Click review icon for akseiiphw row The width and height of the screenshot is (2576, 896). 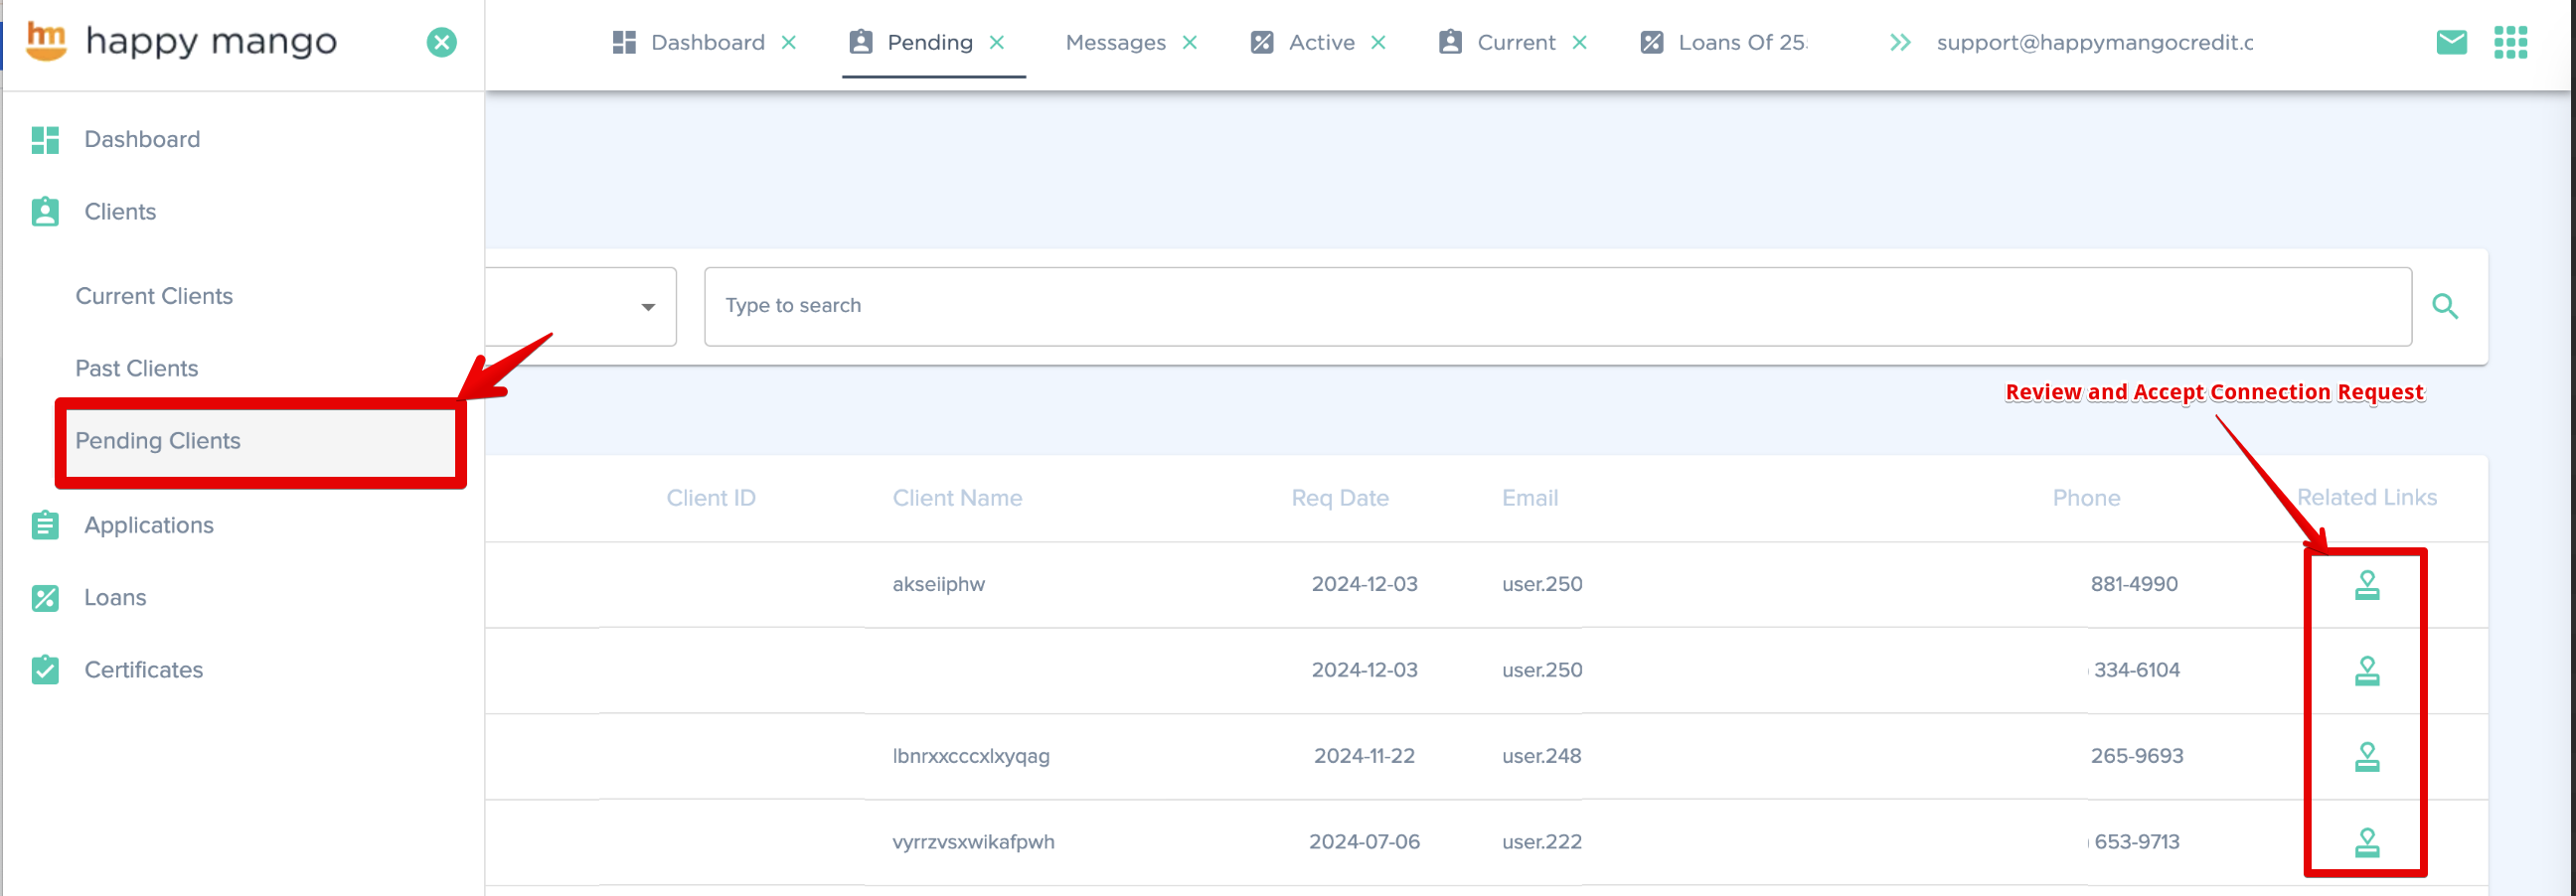(x=2366, y=585)
